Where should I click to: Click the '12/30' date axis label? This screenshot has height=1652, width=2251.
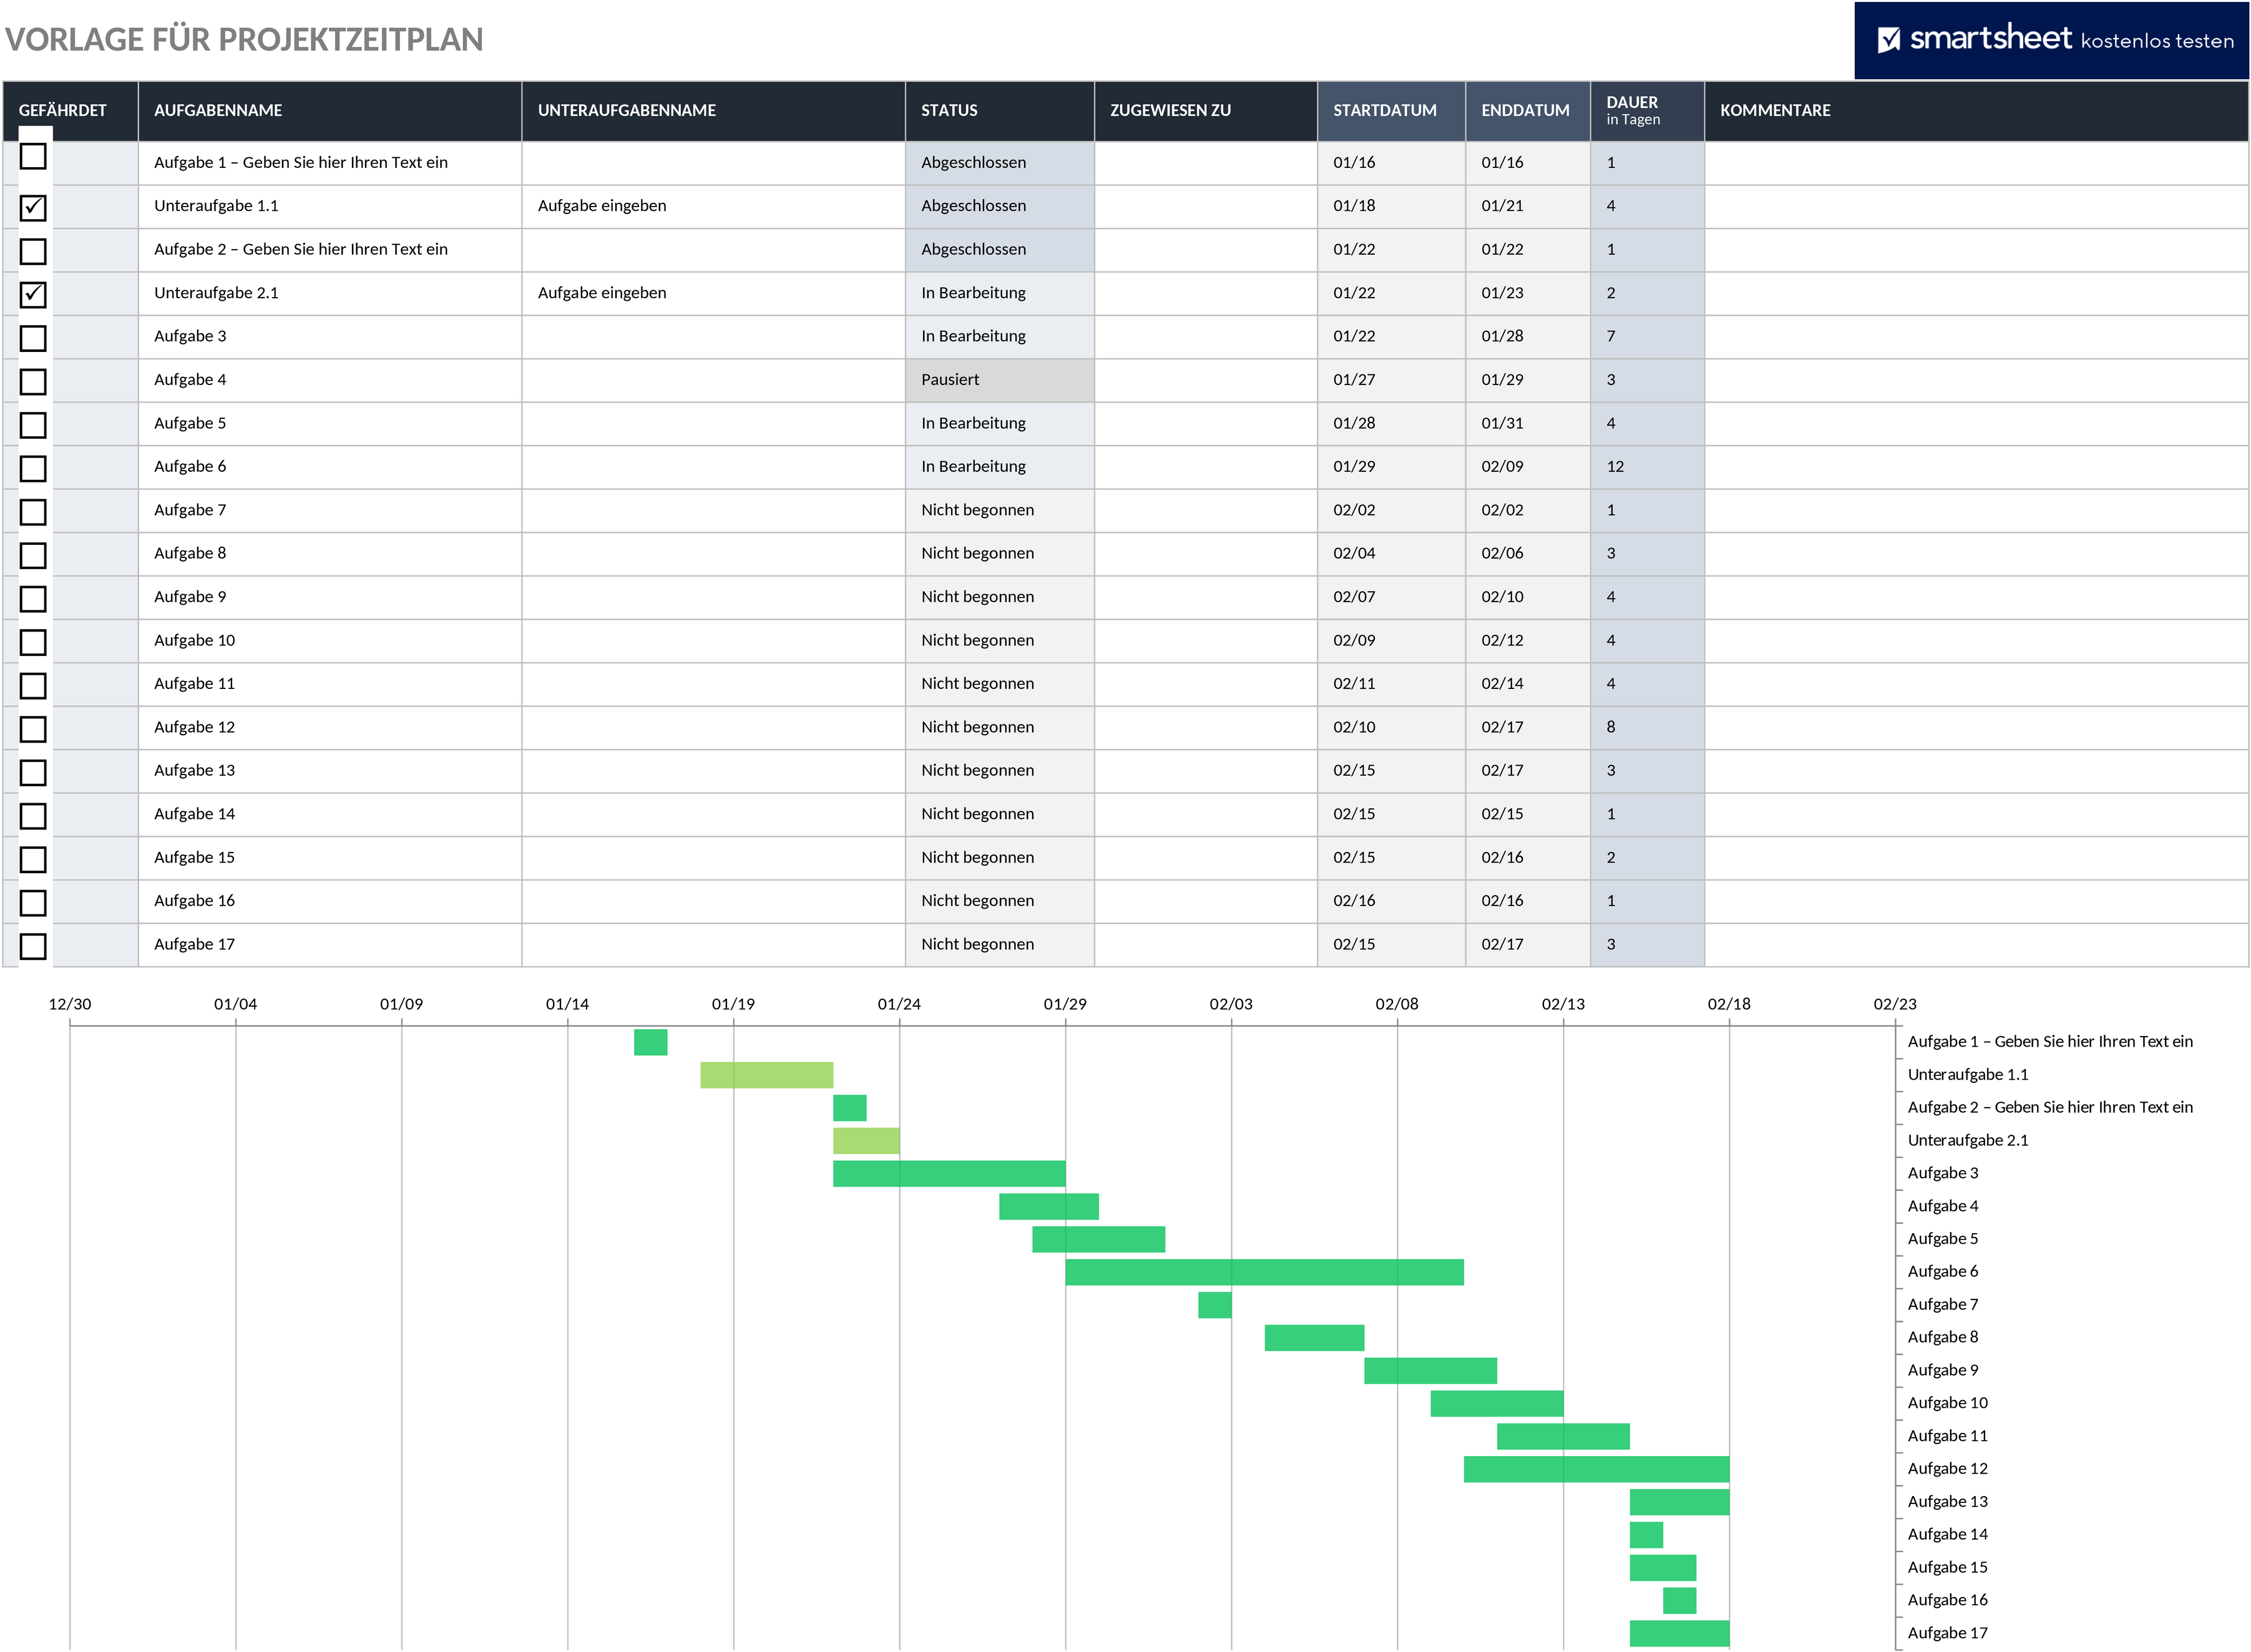coord(70,1004)
